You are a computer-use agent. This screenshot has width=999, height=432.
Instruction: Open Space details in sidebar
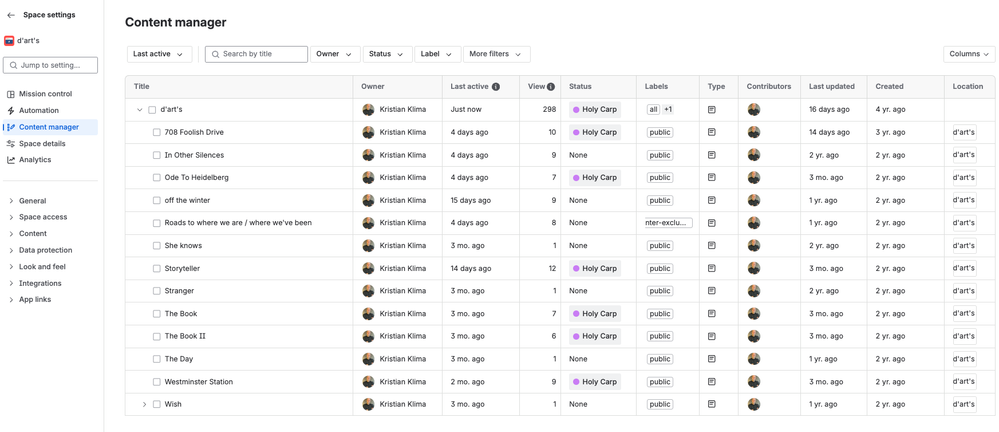(x=50, y=144)
